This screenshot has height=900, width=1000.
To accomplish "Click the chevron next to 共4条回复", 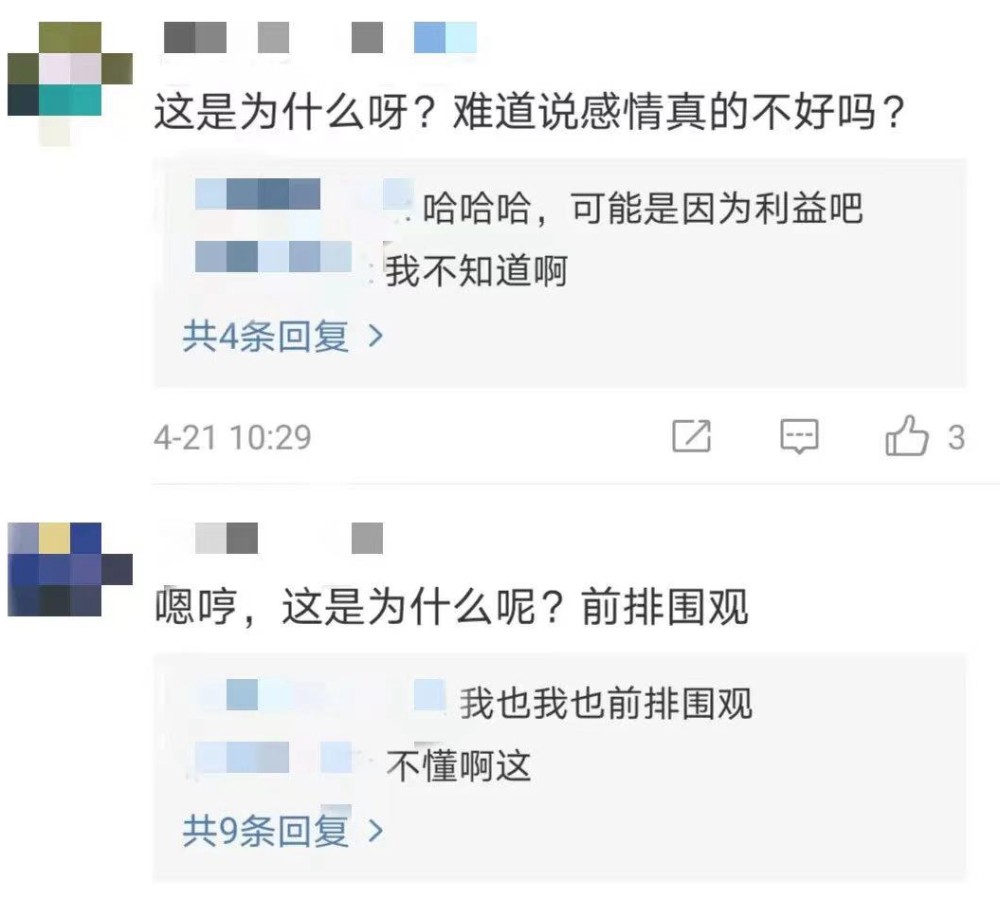I will tap(376, 336).
